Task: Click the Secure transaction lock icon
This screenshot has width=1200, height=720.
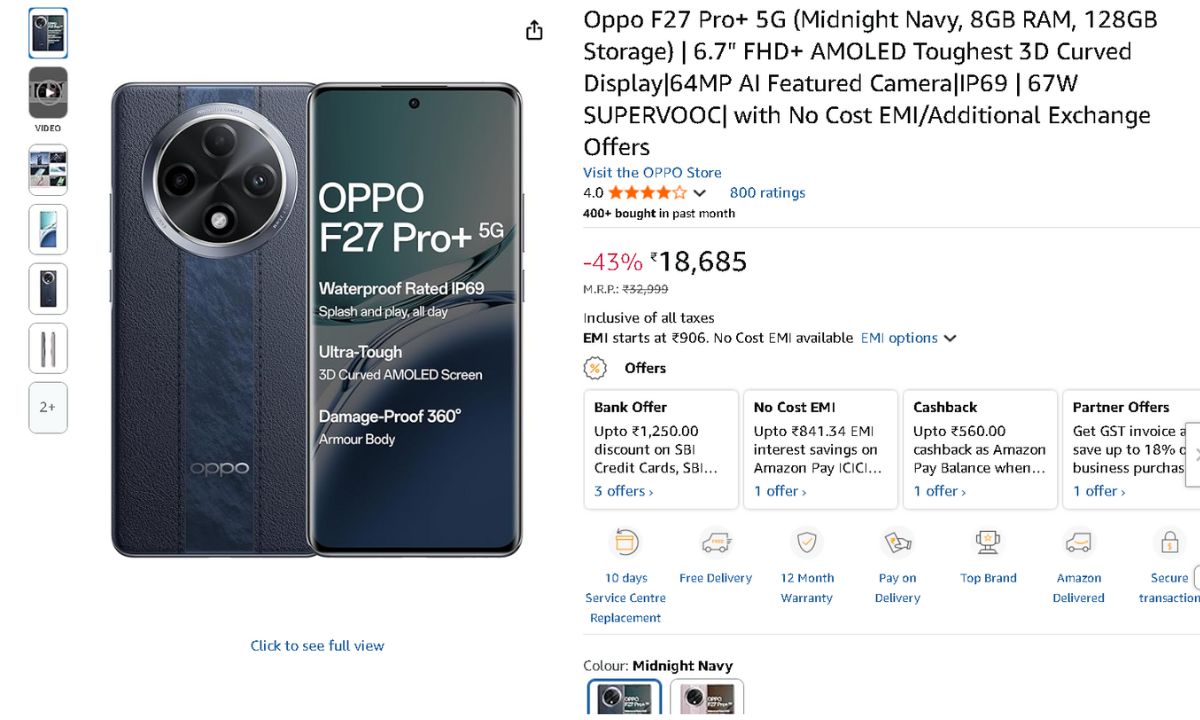Action: [1169, 543]
